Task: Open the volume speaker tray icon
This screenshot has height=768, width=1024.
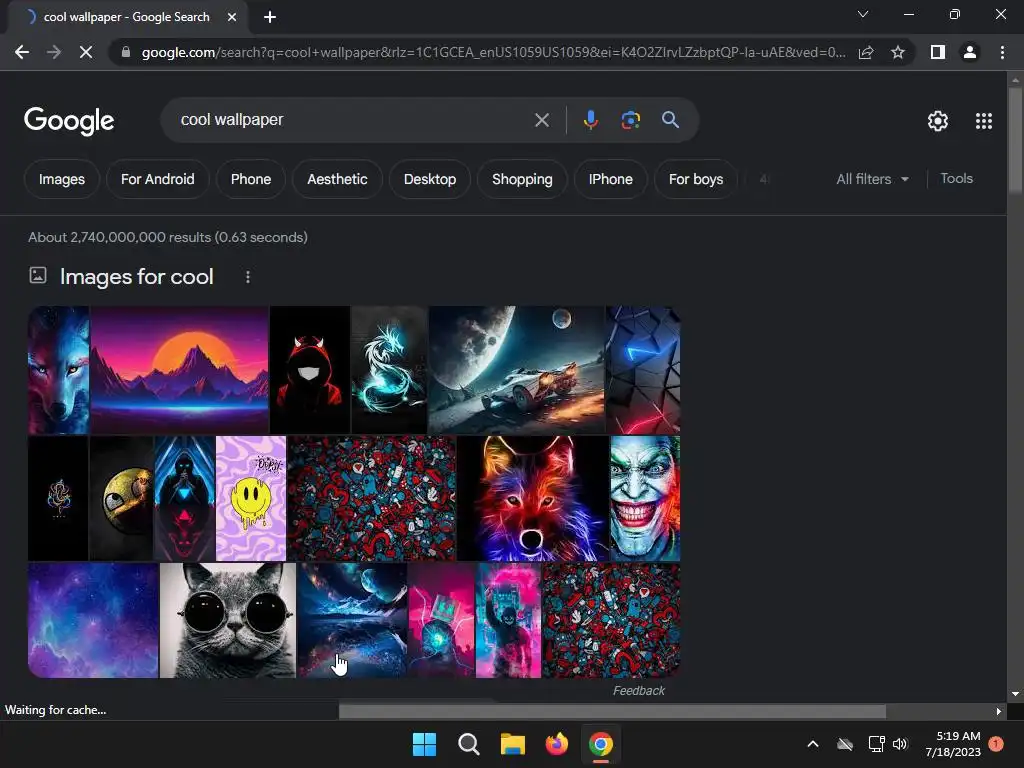Action: tap(900, 744)
